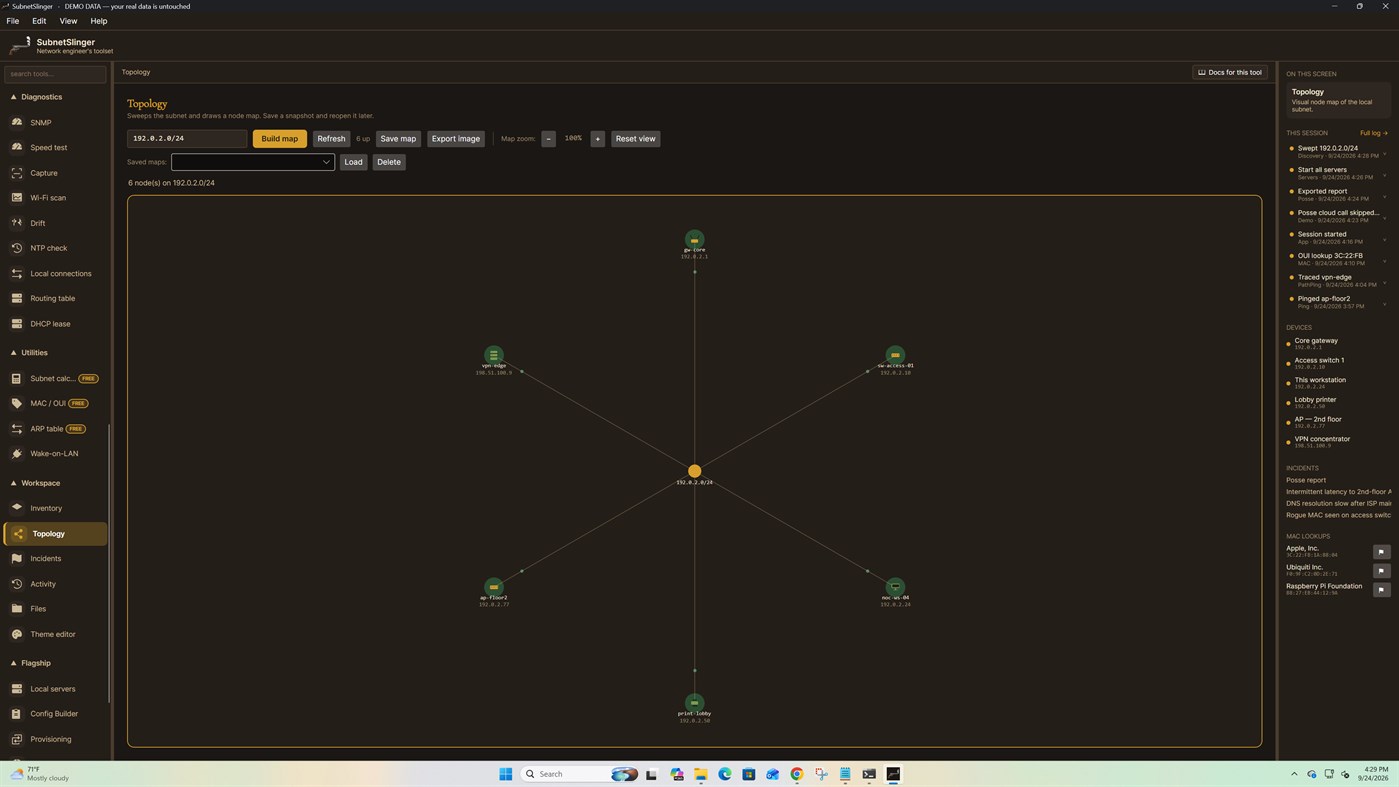The image size is (1399, 787).
Task: Flag the Apple, Inc. MAC lookup
Action: point(1381,552)
